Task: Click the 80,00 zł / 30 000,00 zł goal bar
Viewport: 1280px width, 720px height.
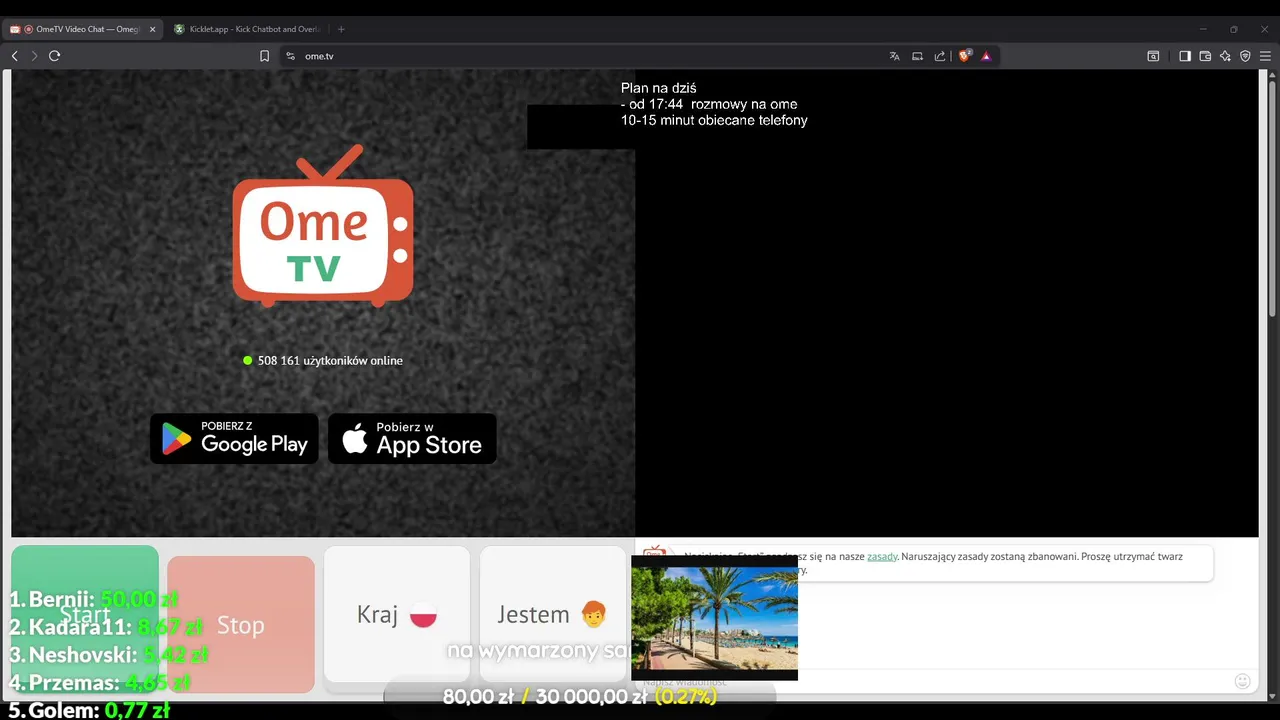Action: [x=580, y=697]
